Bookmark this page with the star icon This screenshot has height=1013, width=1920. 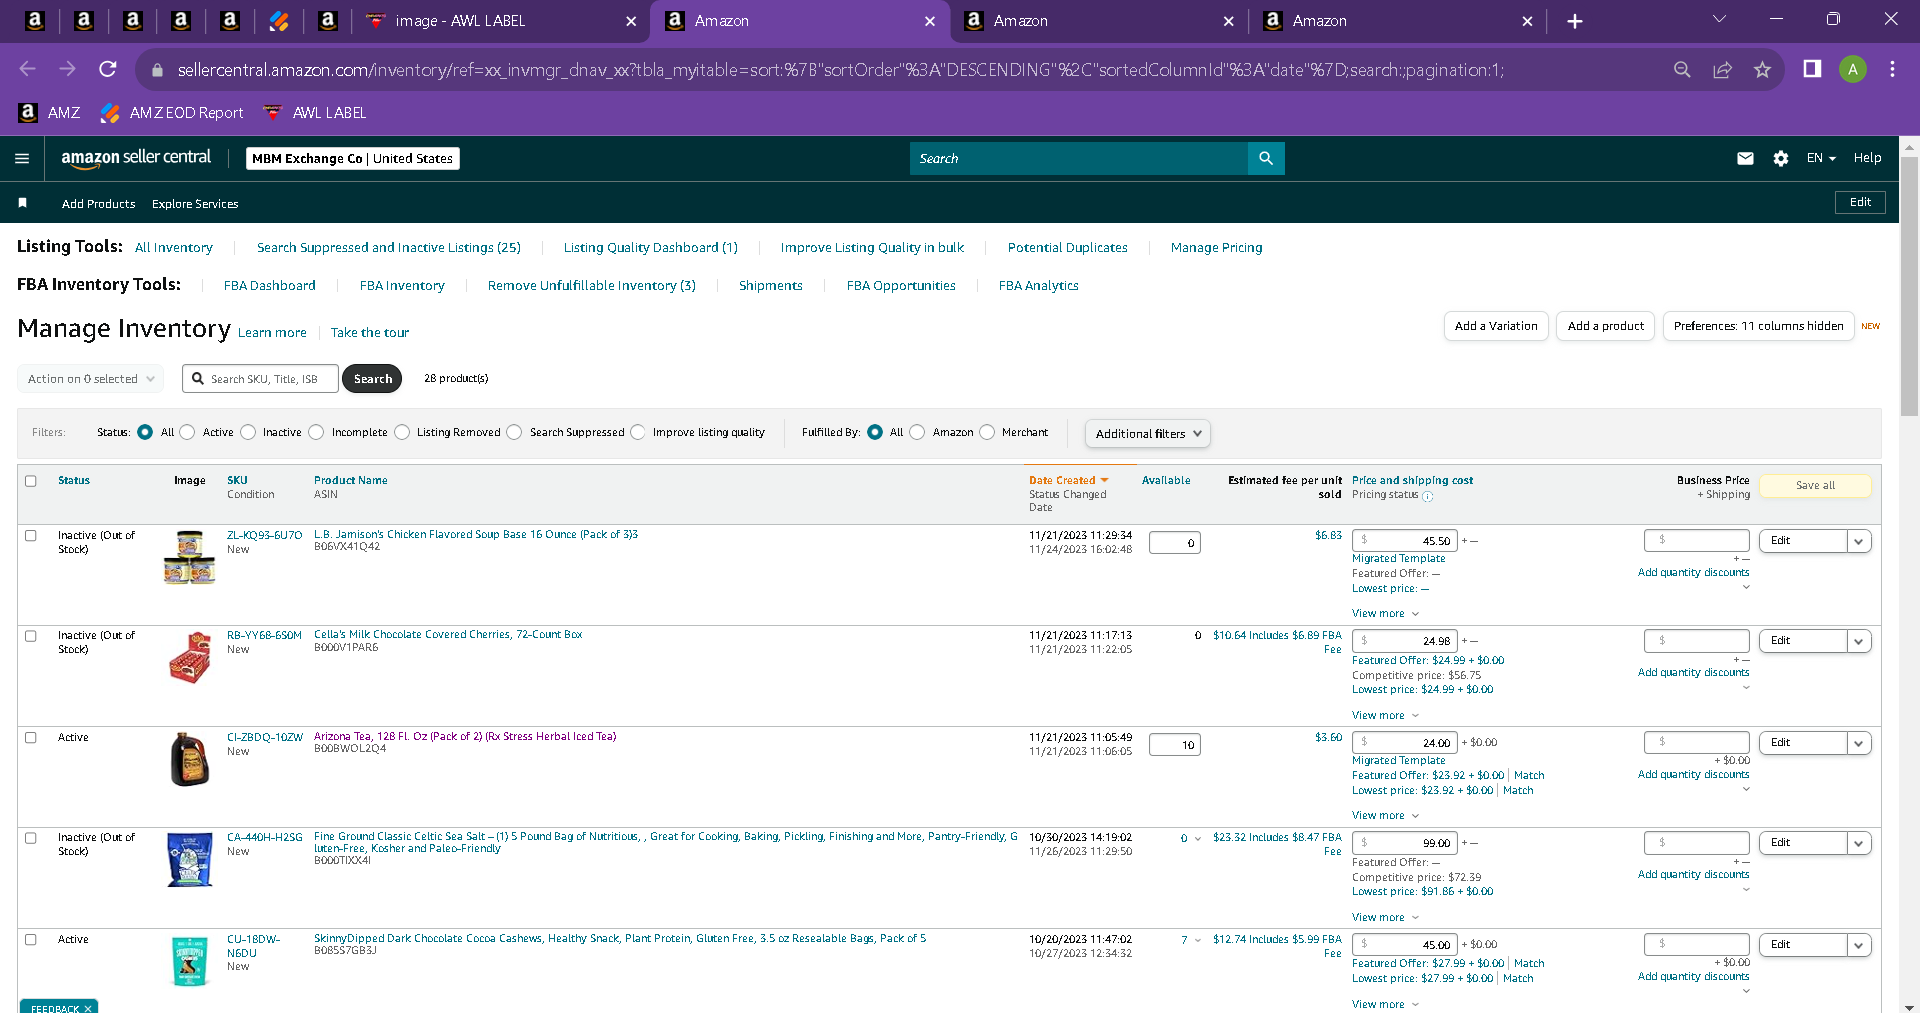point(1762,69)
